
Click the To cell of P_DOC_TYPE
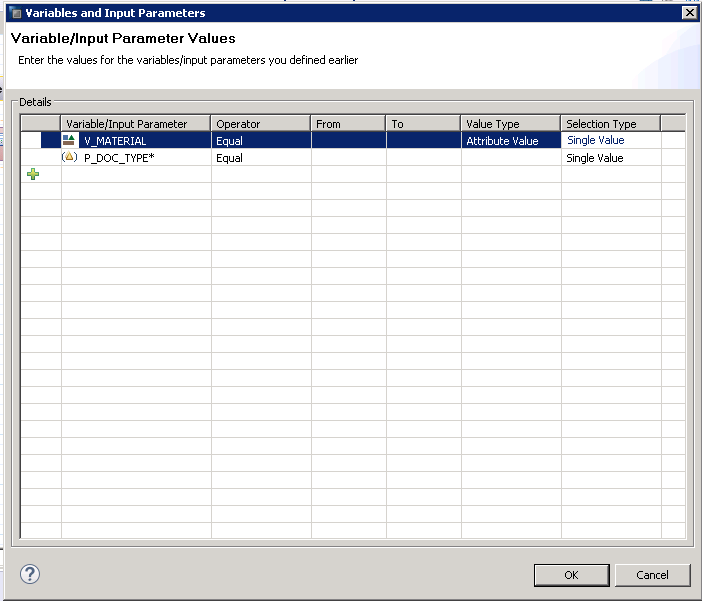(424, 158)
